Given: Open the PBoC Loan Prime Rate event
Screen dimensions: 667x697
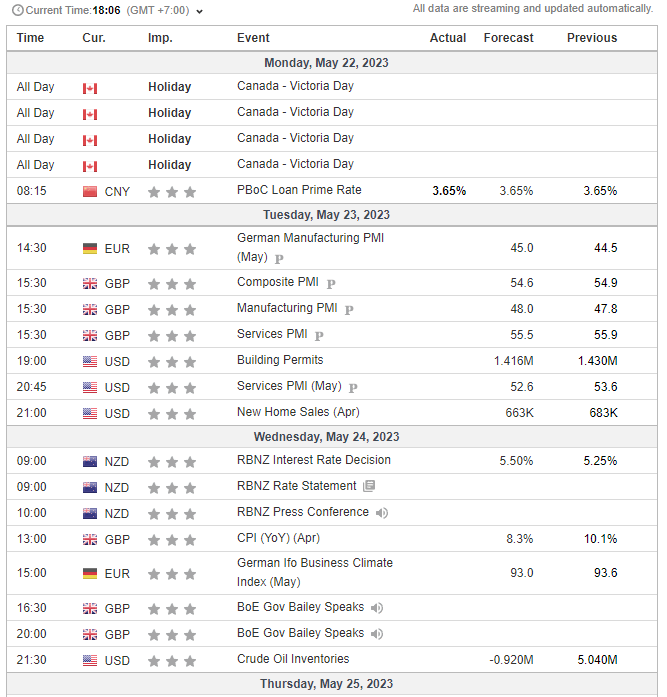Looking at the screenshot, I should 299,190.
